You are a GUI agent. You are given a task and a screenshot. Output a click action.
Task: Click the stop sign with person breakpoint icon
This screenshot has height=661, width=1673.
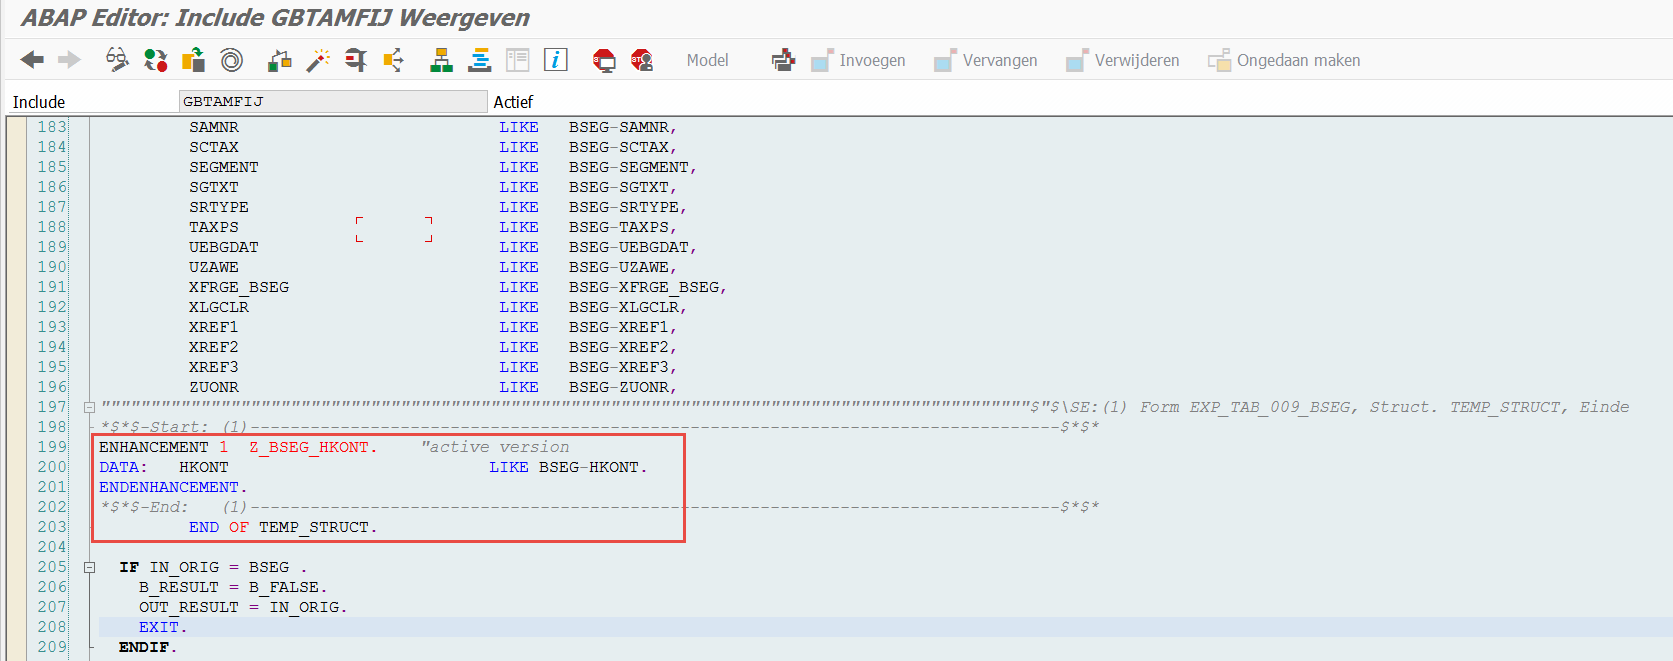[x=642, y=60]
